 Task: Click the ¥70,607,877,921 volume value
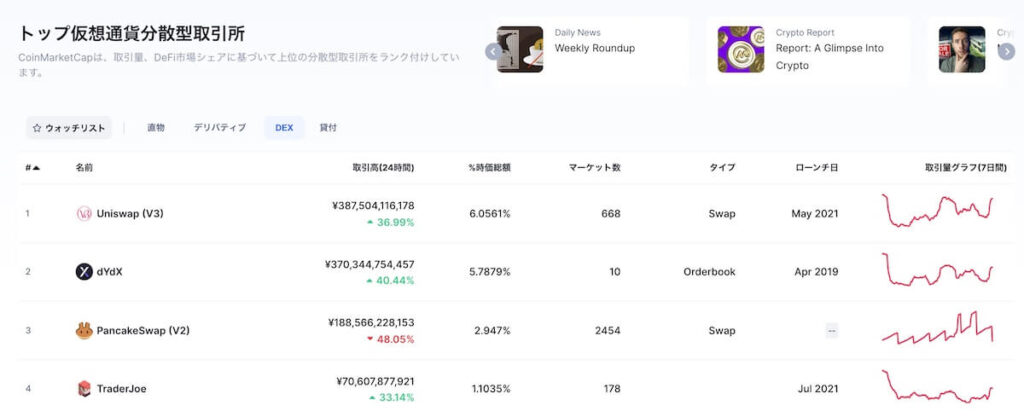[x=375, y=381]
